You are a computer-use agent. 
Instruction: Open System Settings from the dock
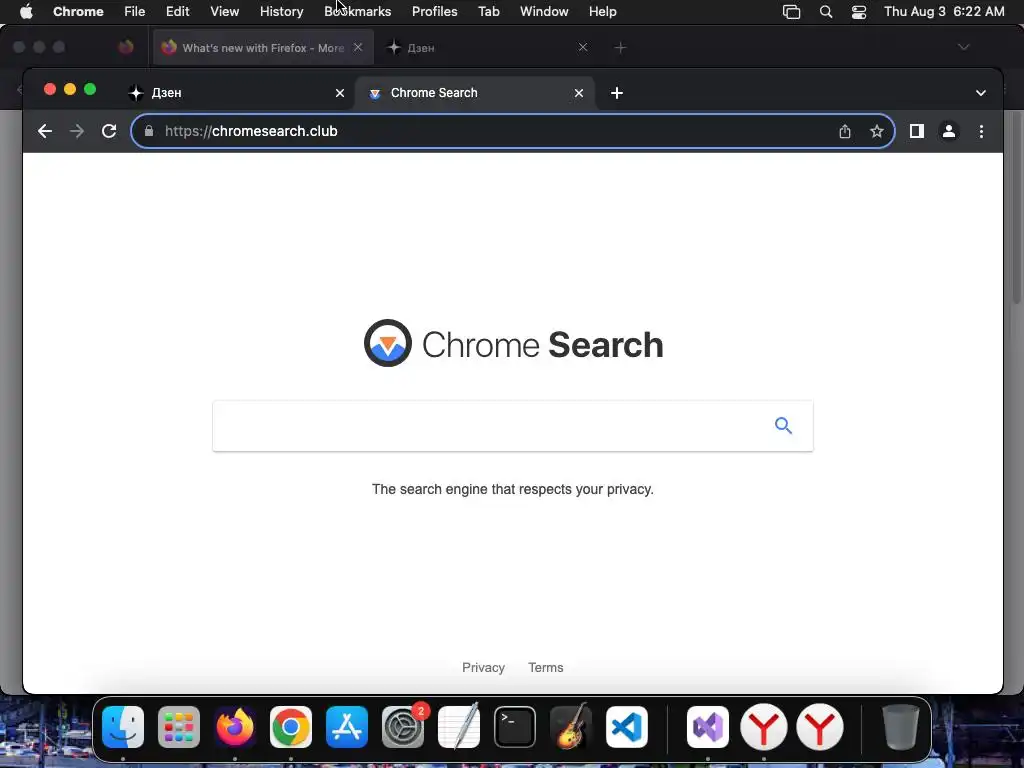pyautogui.click(x=403, y=727)
